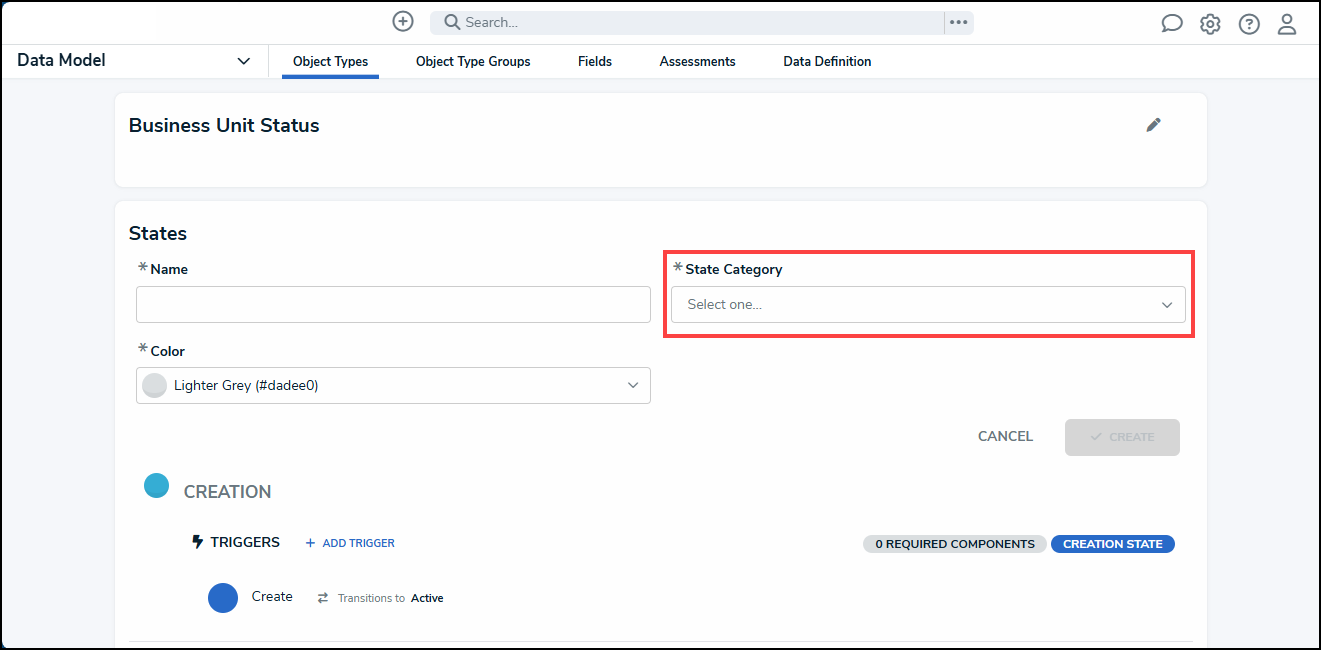Open the help question mark icon

(x=1249, y=24)
